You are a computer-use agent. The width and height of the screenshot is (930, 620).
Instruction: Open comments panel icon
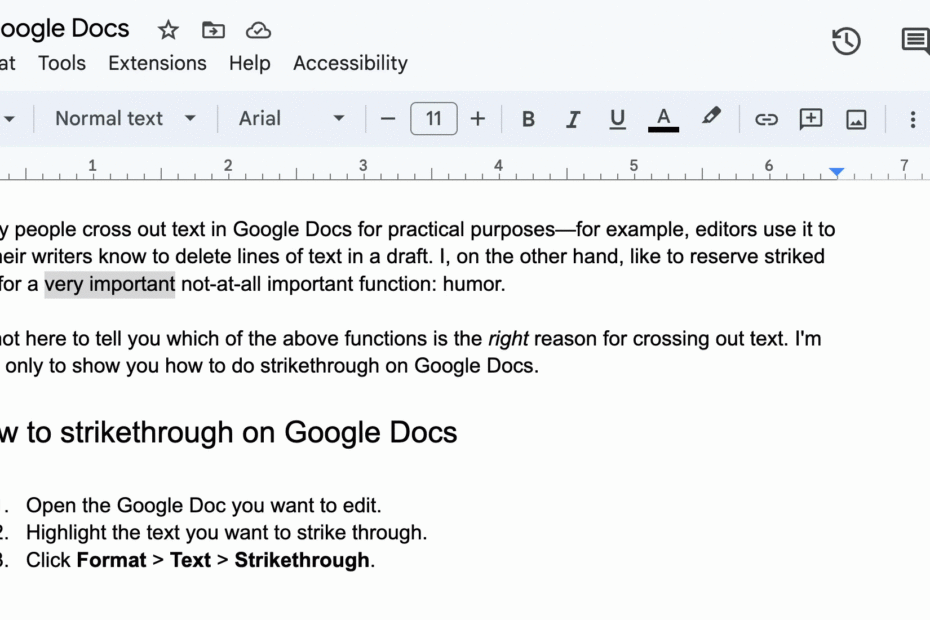click(915, 41)
